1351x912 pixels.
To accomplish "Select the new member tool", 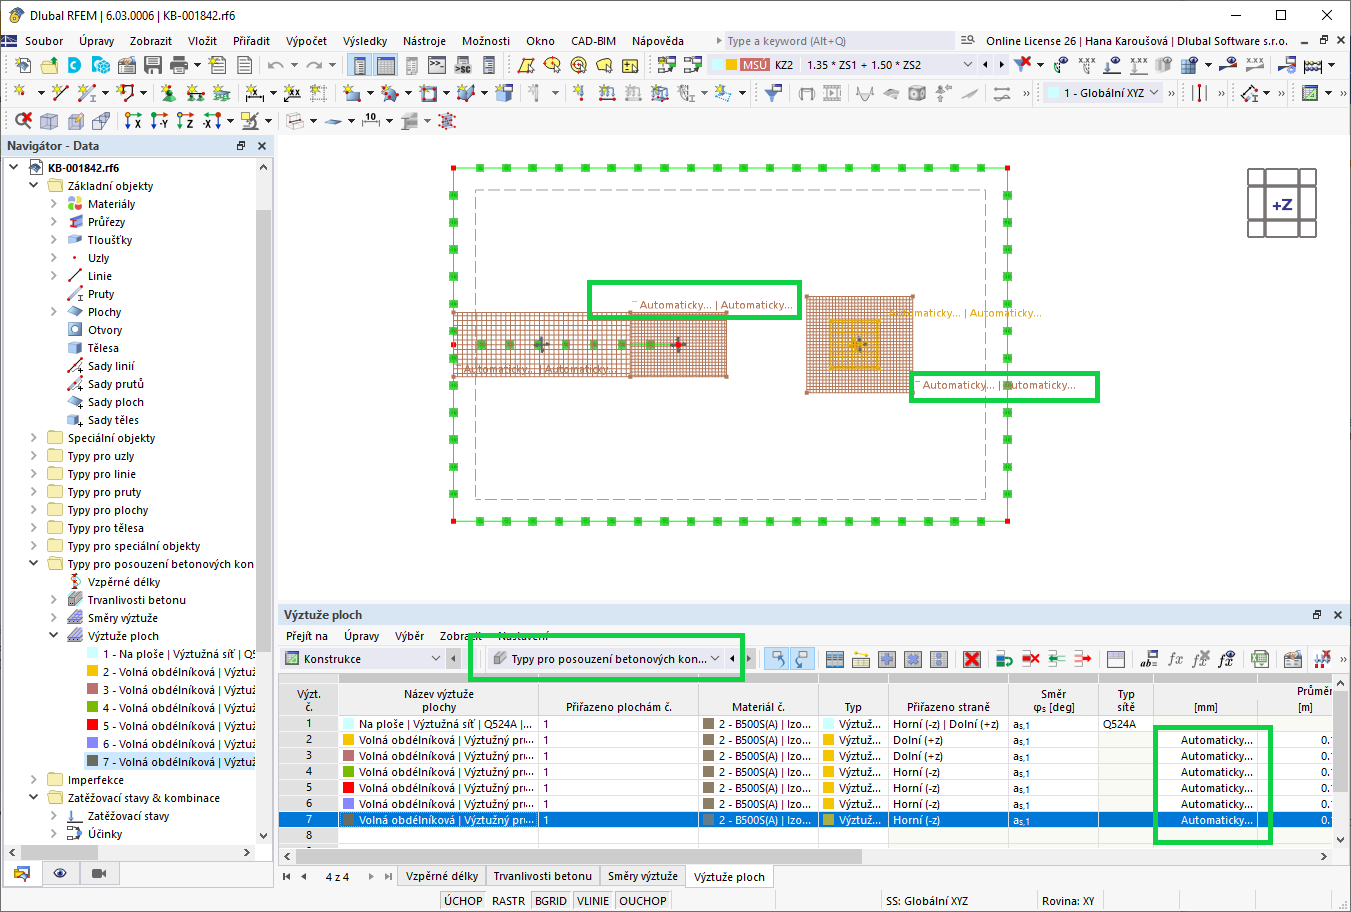I will coord(87,93).
